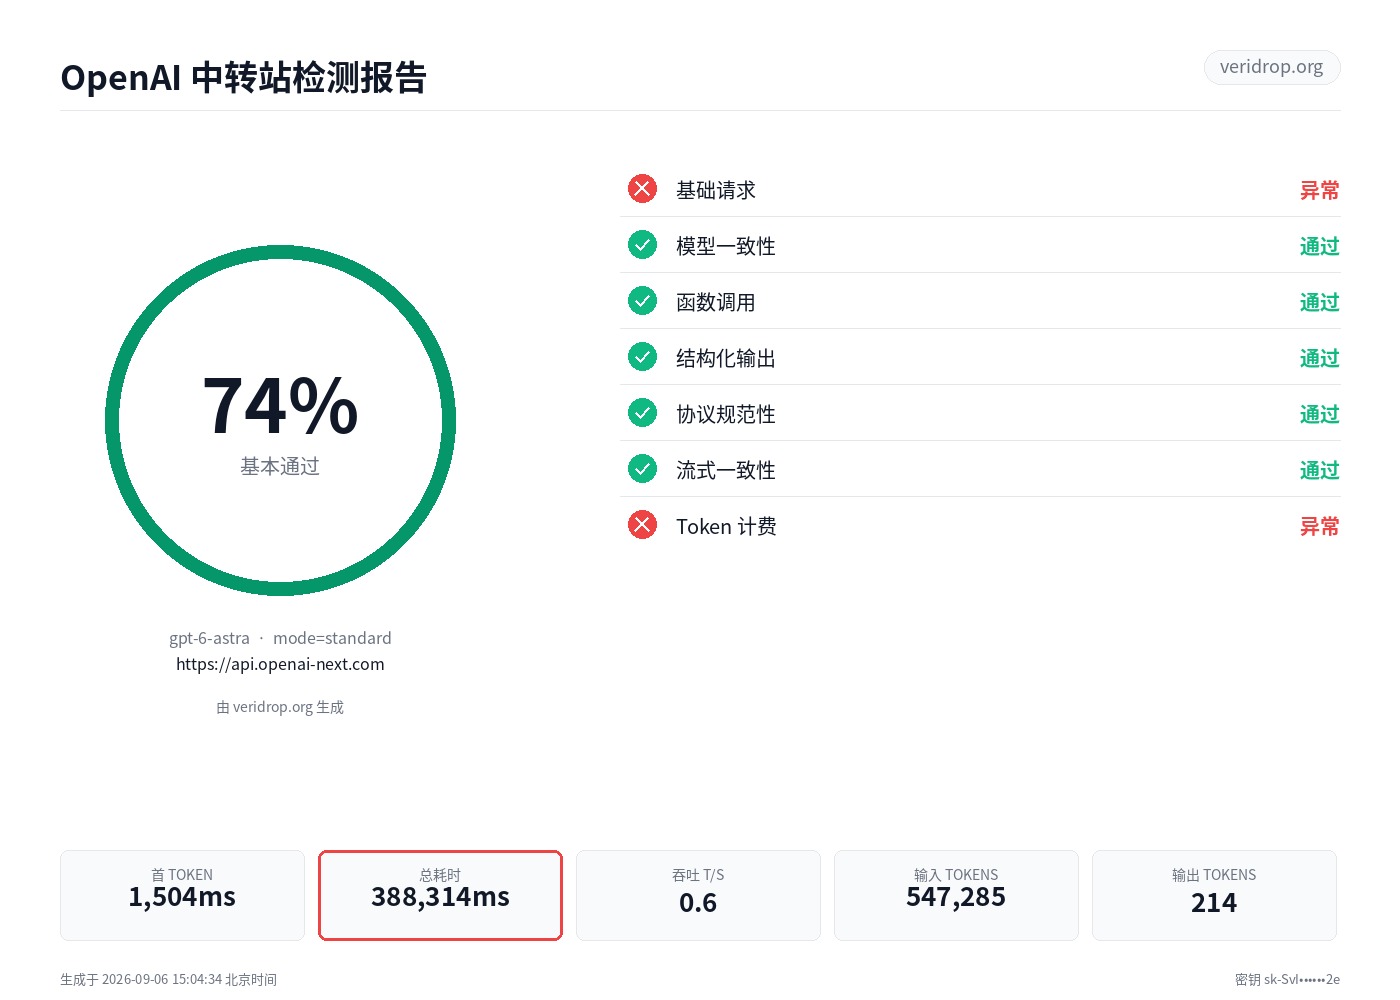This screenshot has height=1000, width=1400.
Task: Click the OpenAI 中转站检测报告 title
Action: tap(243, 77)
